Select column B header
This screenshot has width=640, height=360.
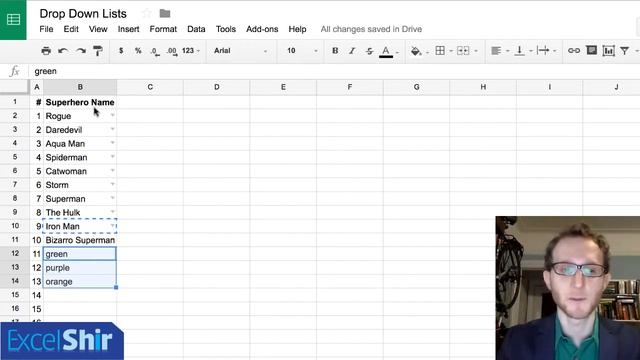(x=80, y=87)
